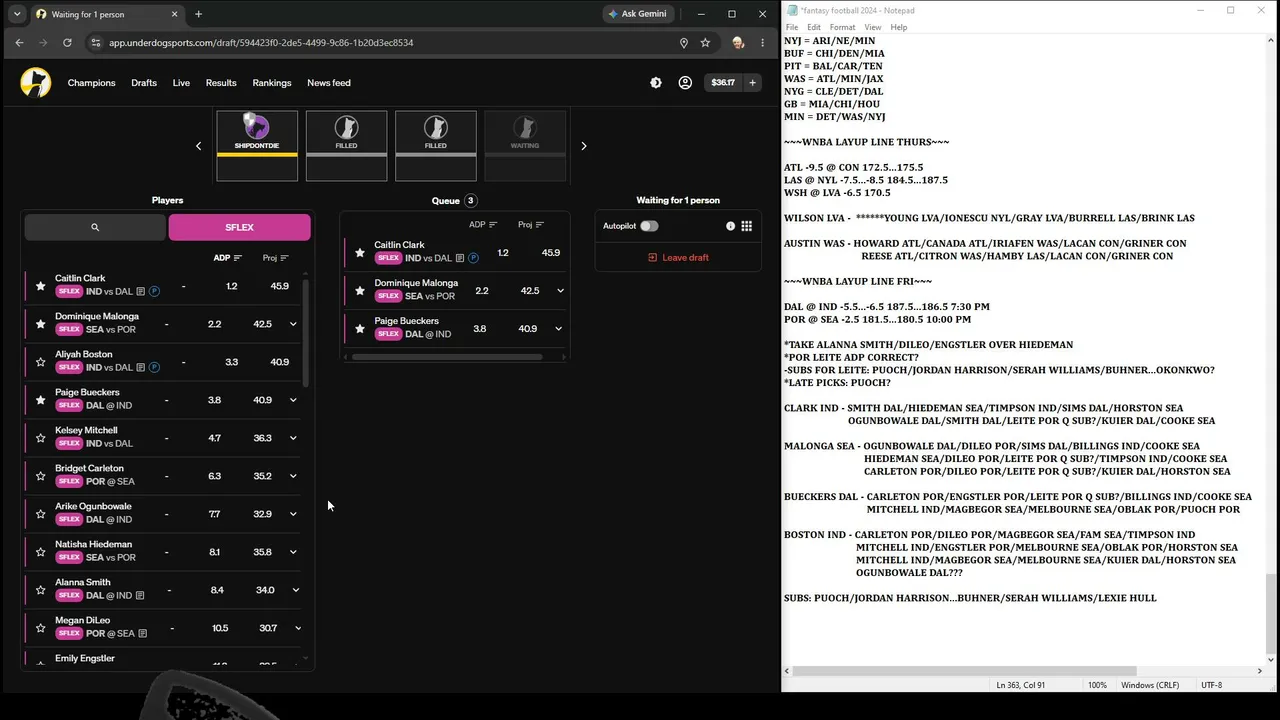The image size is (1280, 720).
Task: Show previous draft slots with left arrow
Action: [x=198, y=146]
